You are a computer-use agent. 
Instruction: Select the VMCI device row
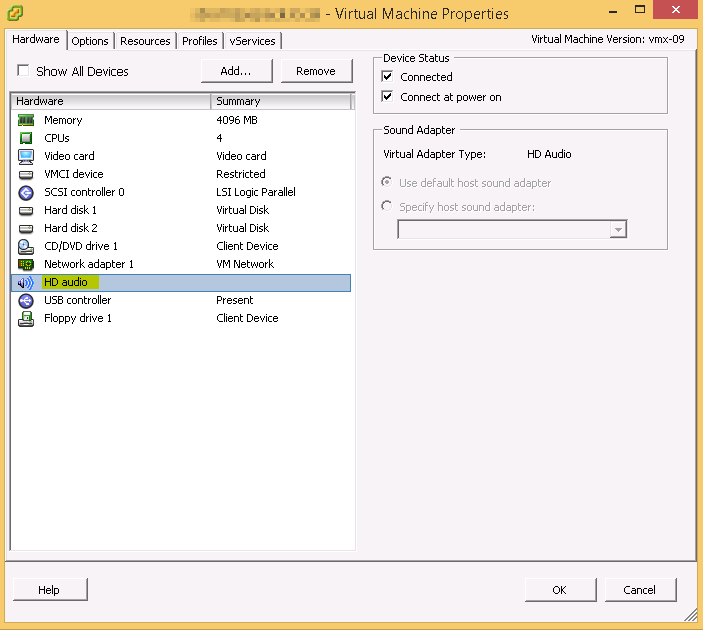point(181,174)
